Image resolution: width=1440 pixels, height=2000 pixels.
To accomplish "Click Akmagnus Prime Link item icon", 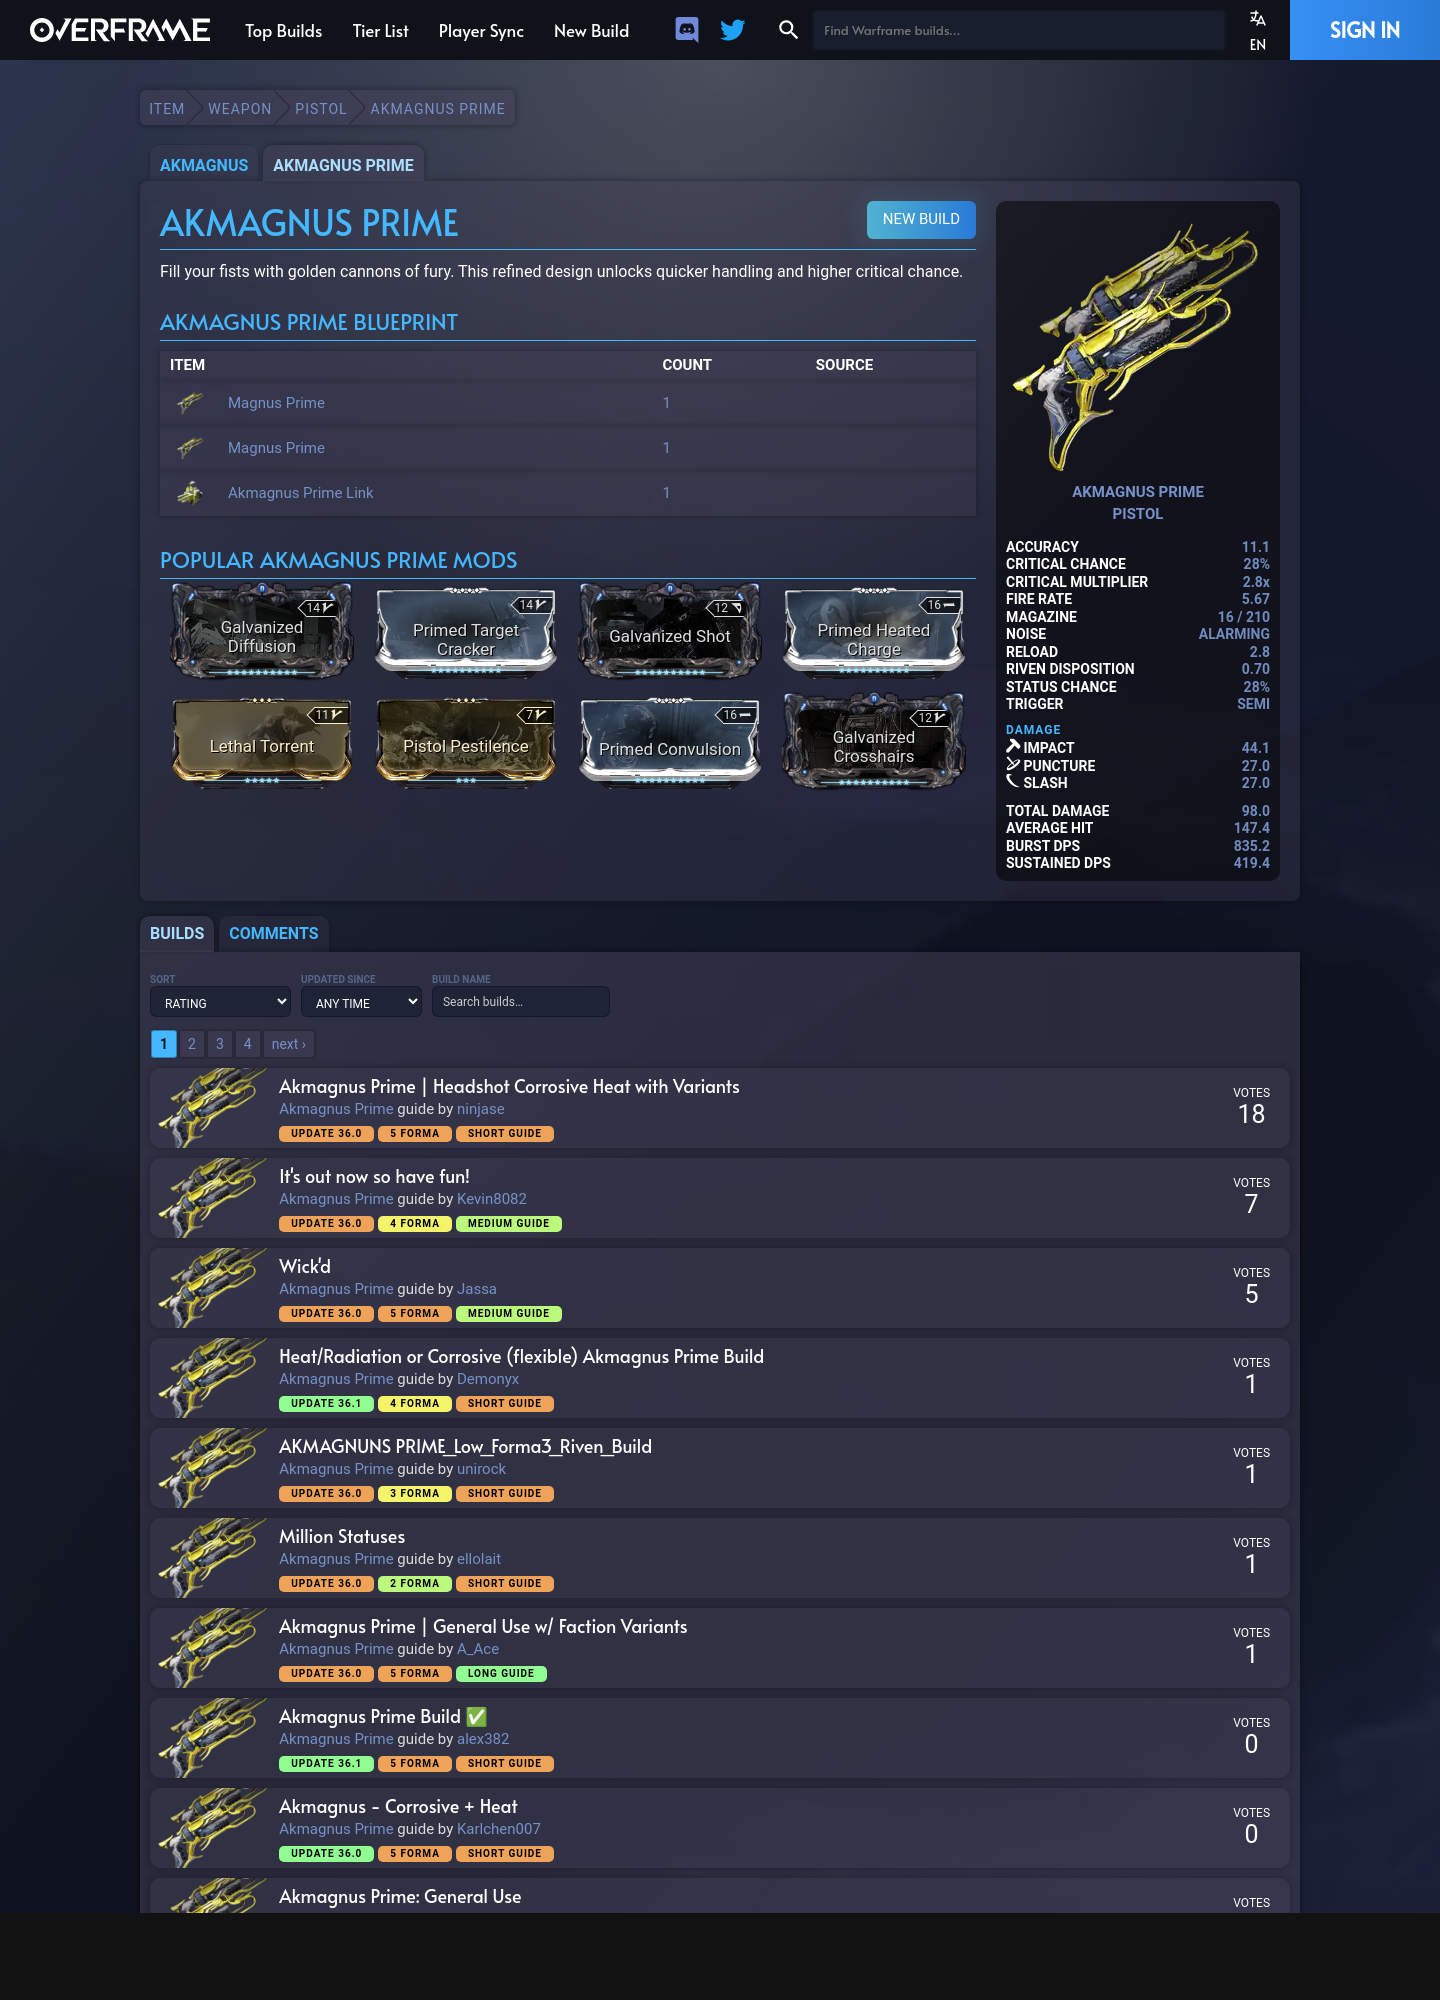I will point(190,493).
